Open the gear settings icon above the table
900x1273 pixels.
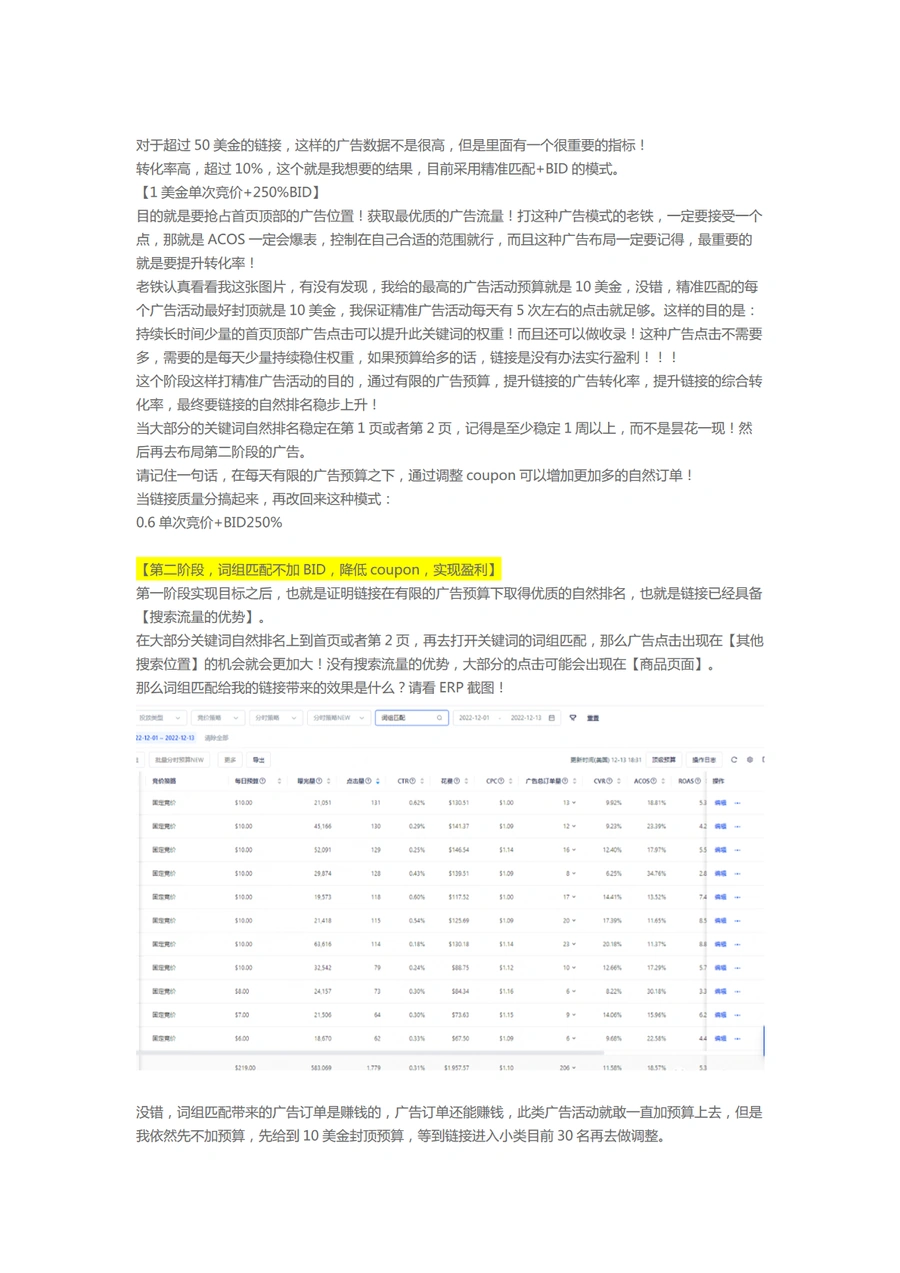pos(750,759)
